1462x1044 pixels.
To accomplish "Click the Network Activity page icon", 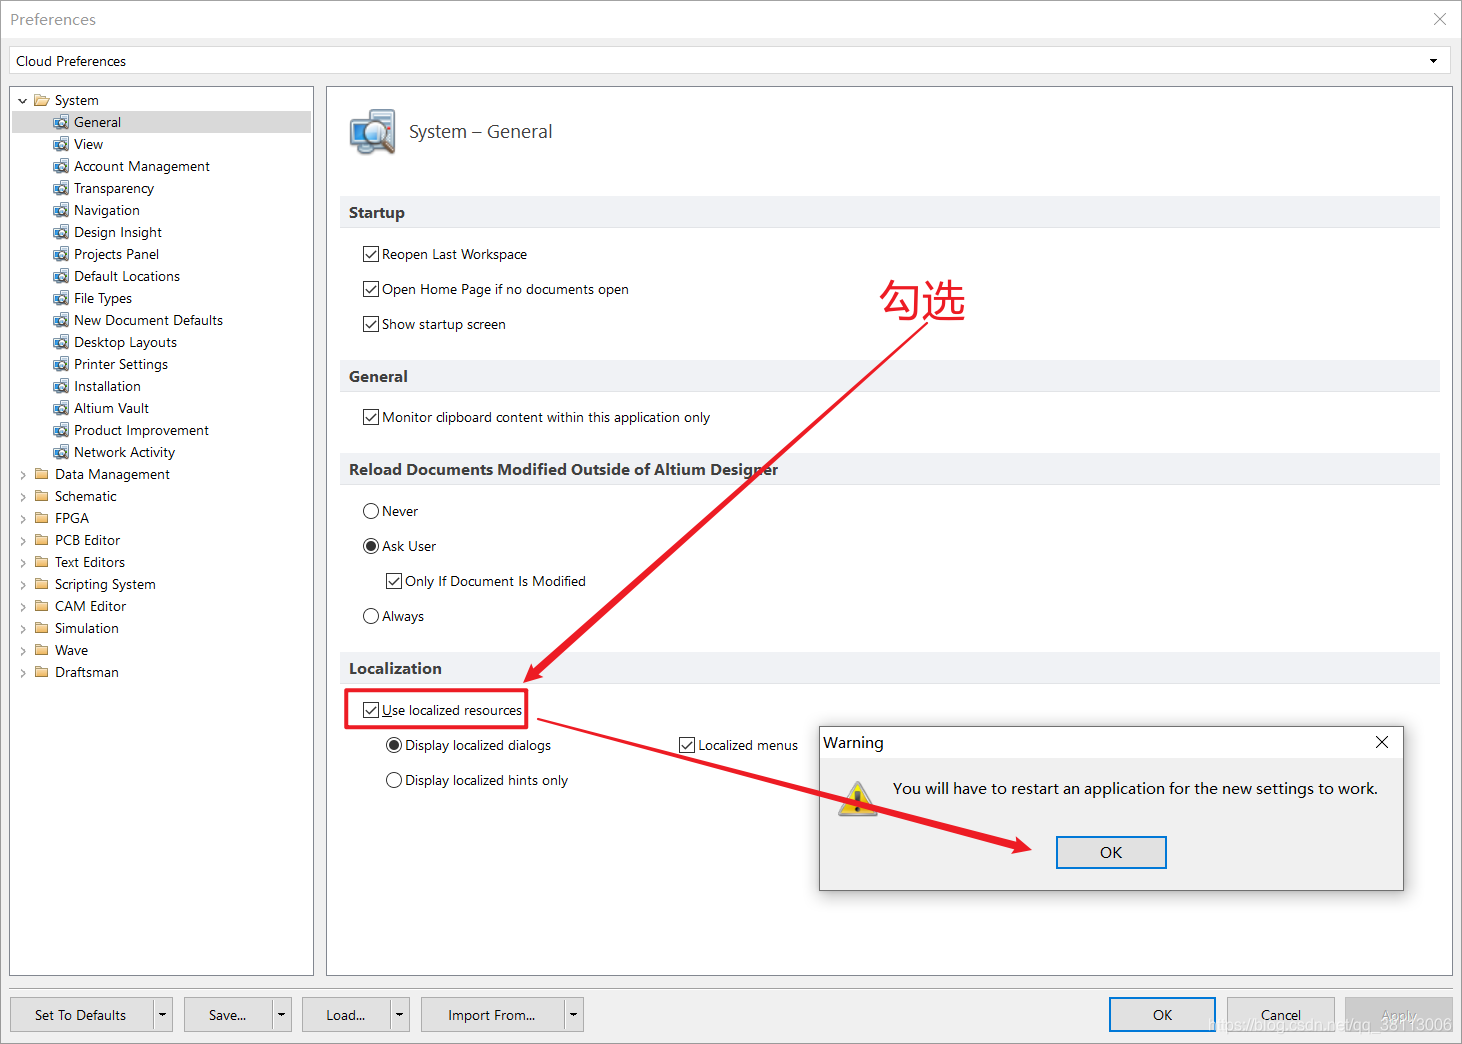I will 61,452.
